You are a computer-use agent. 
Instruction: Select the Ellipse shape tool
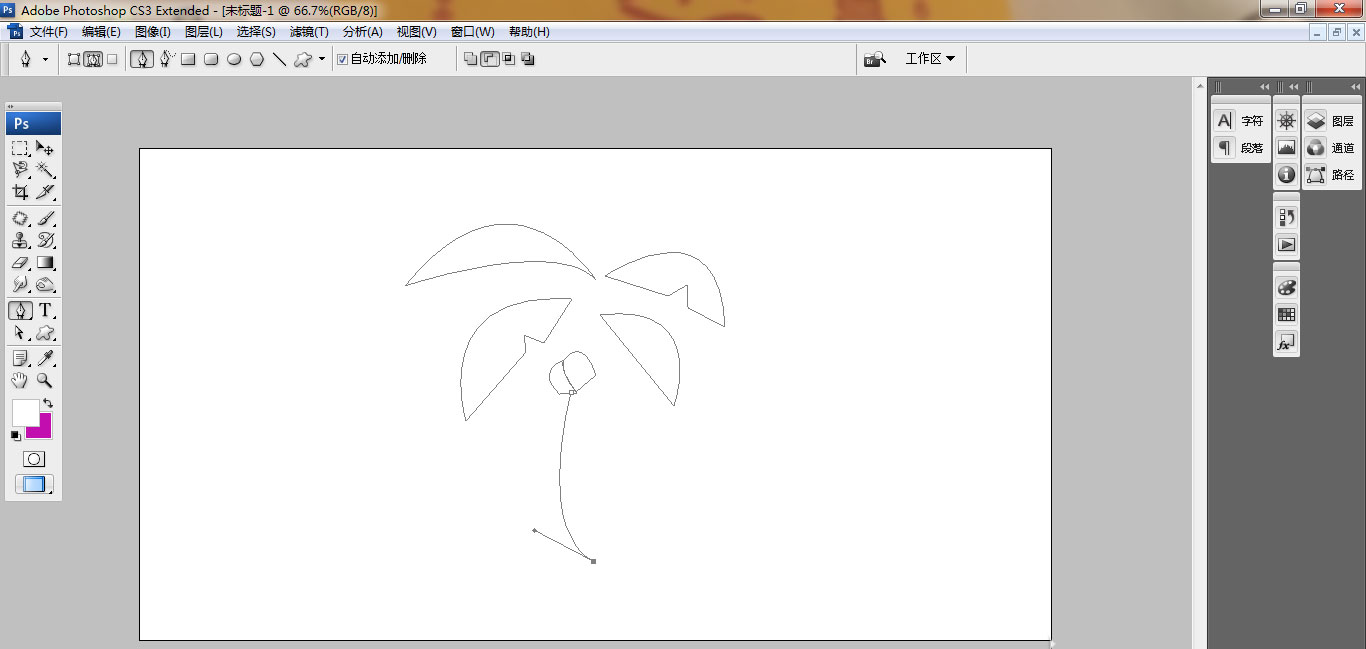click(x=234, y=59)
